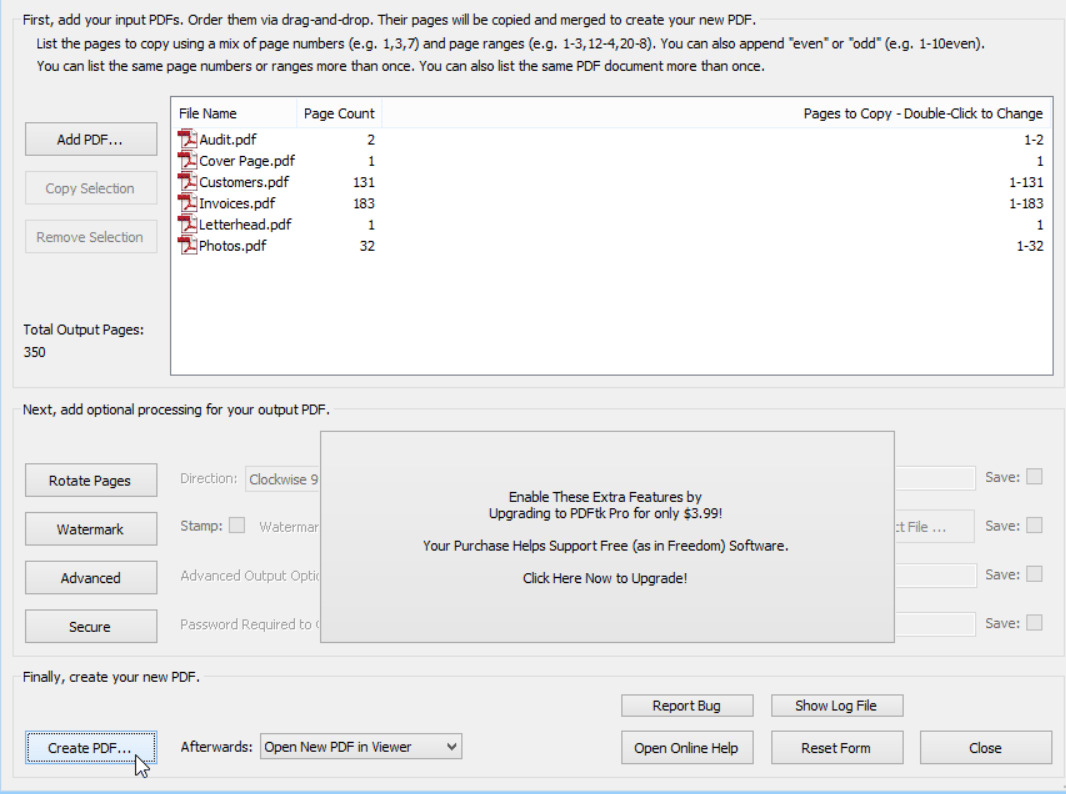Click the Show Log File button
Screen dimensions: 1066x794
click(836, 706)
